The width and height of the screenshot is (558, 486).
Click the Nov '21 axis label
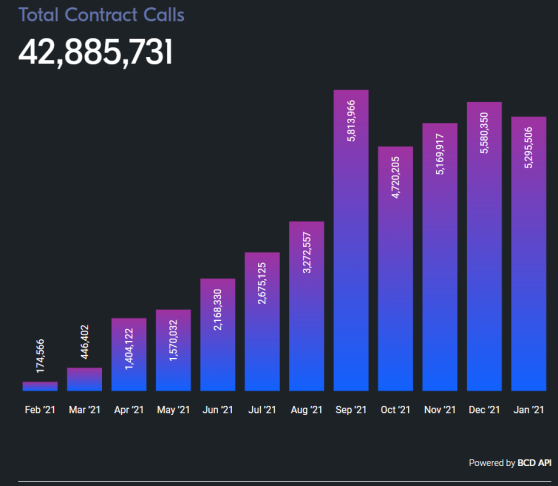[x=440, y=410]
